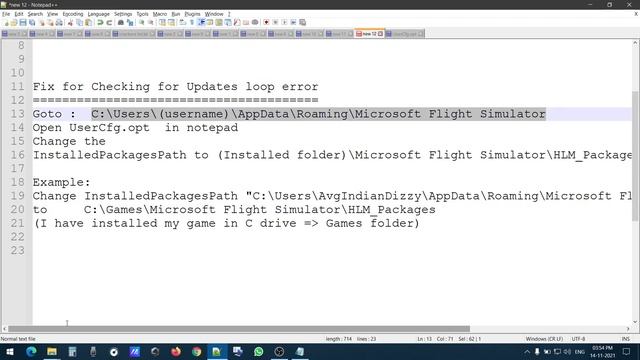
Task: Click the New file toolbar icon
Action: tap(6, 22)
